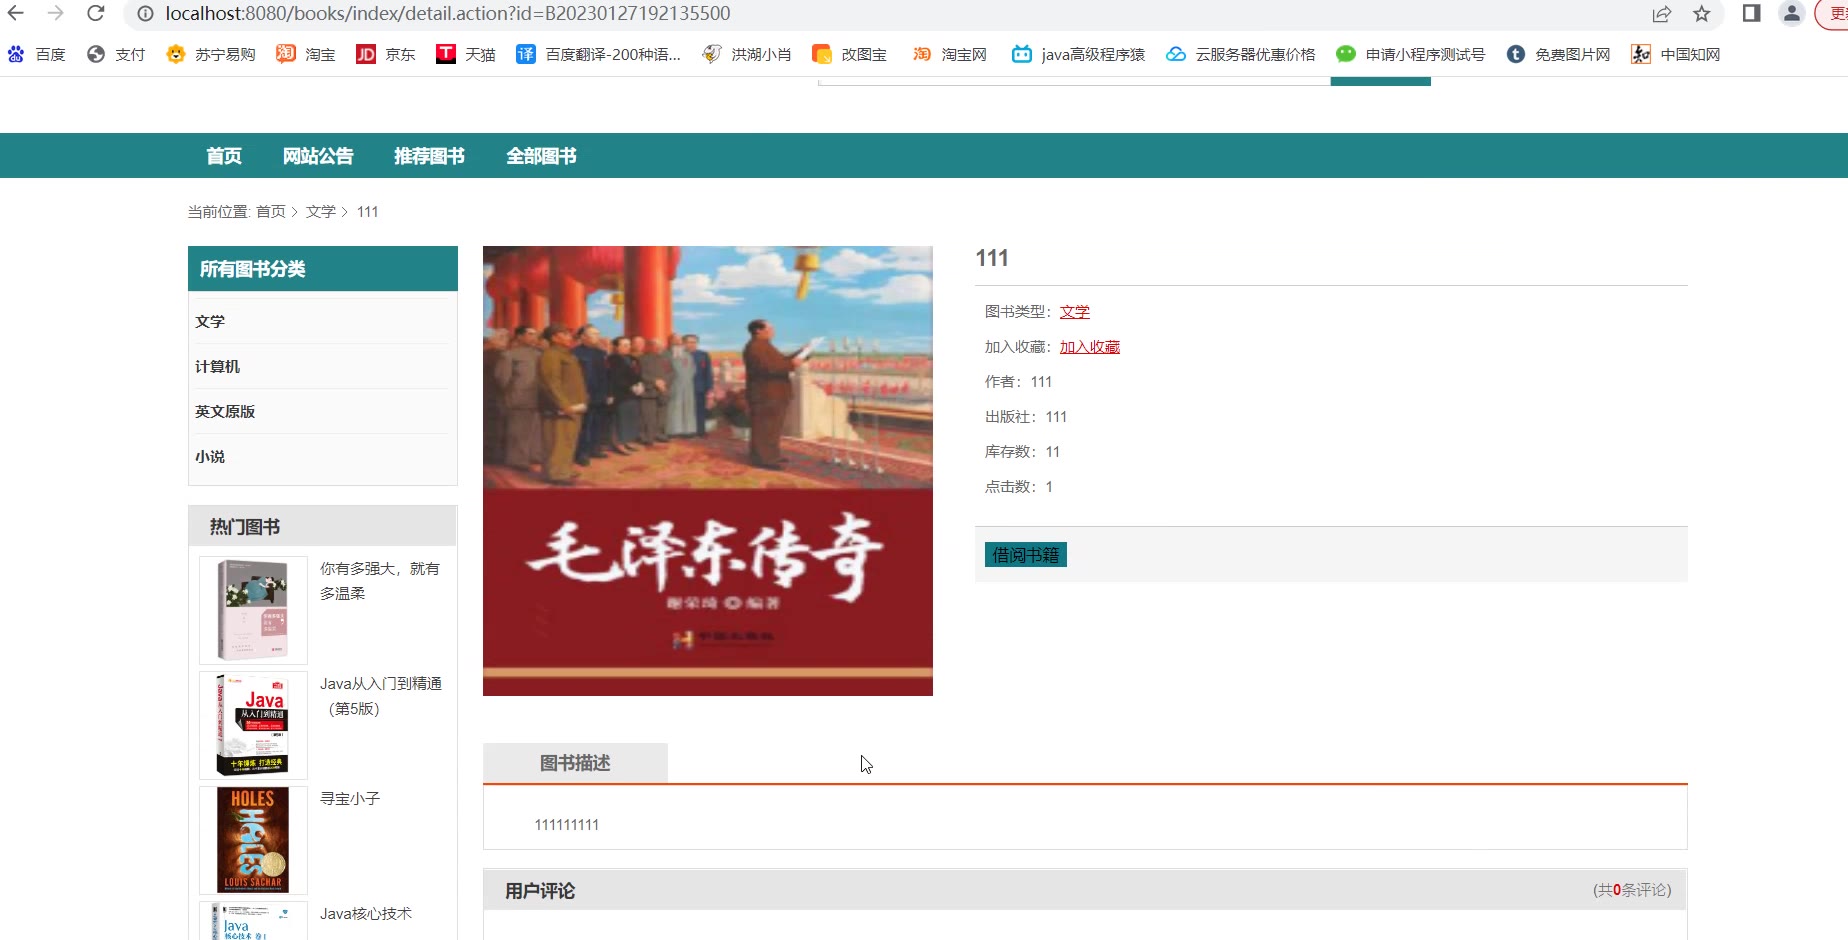Click the 点击数: 1 text
Viewport: 1848px width, 940px height.
1019,487
